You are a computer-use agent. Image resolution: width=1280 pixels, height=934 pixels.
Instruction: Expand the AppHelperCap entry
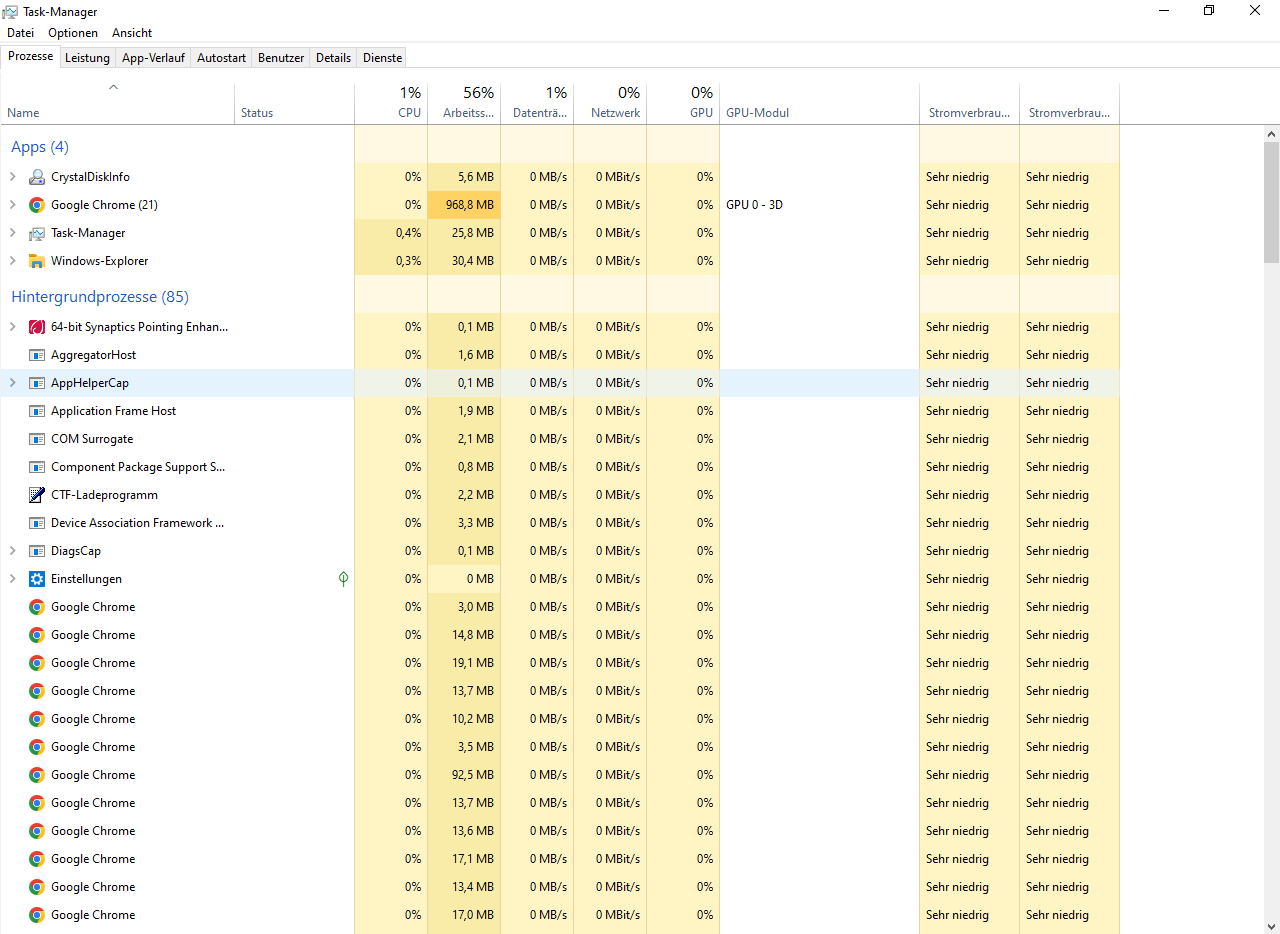coord(12,383)
